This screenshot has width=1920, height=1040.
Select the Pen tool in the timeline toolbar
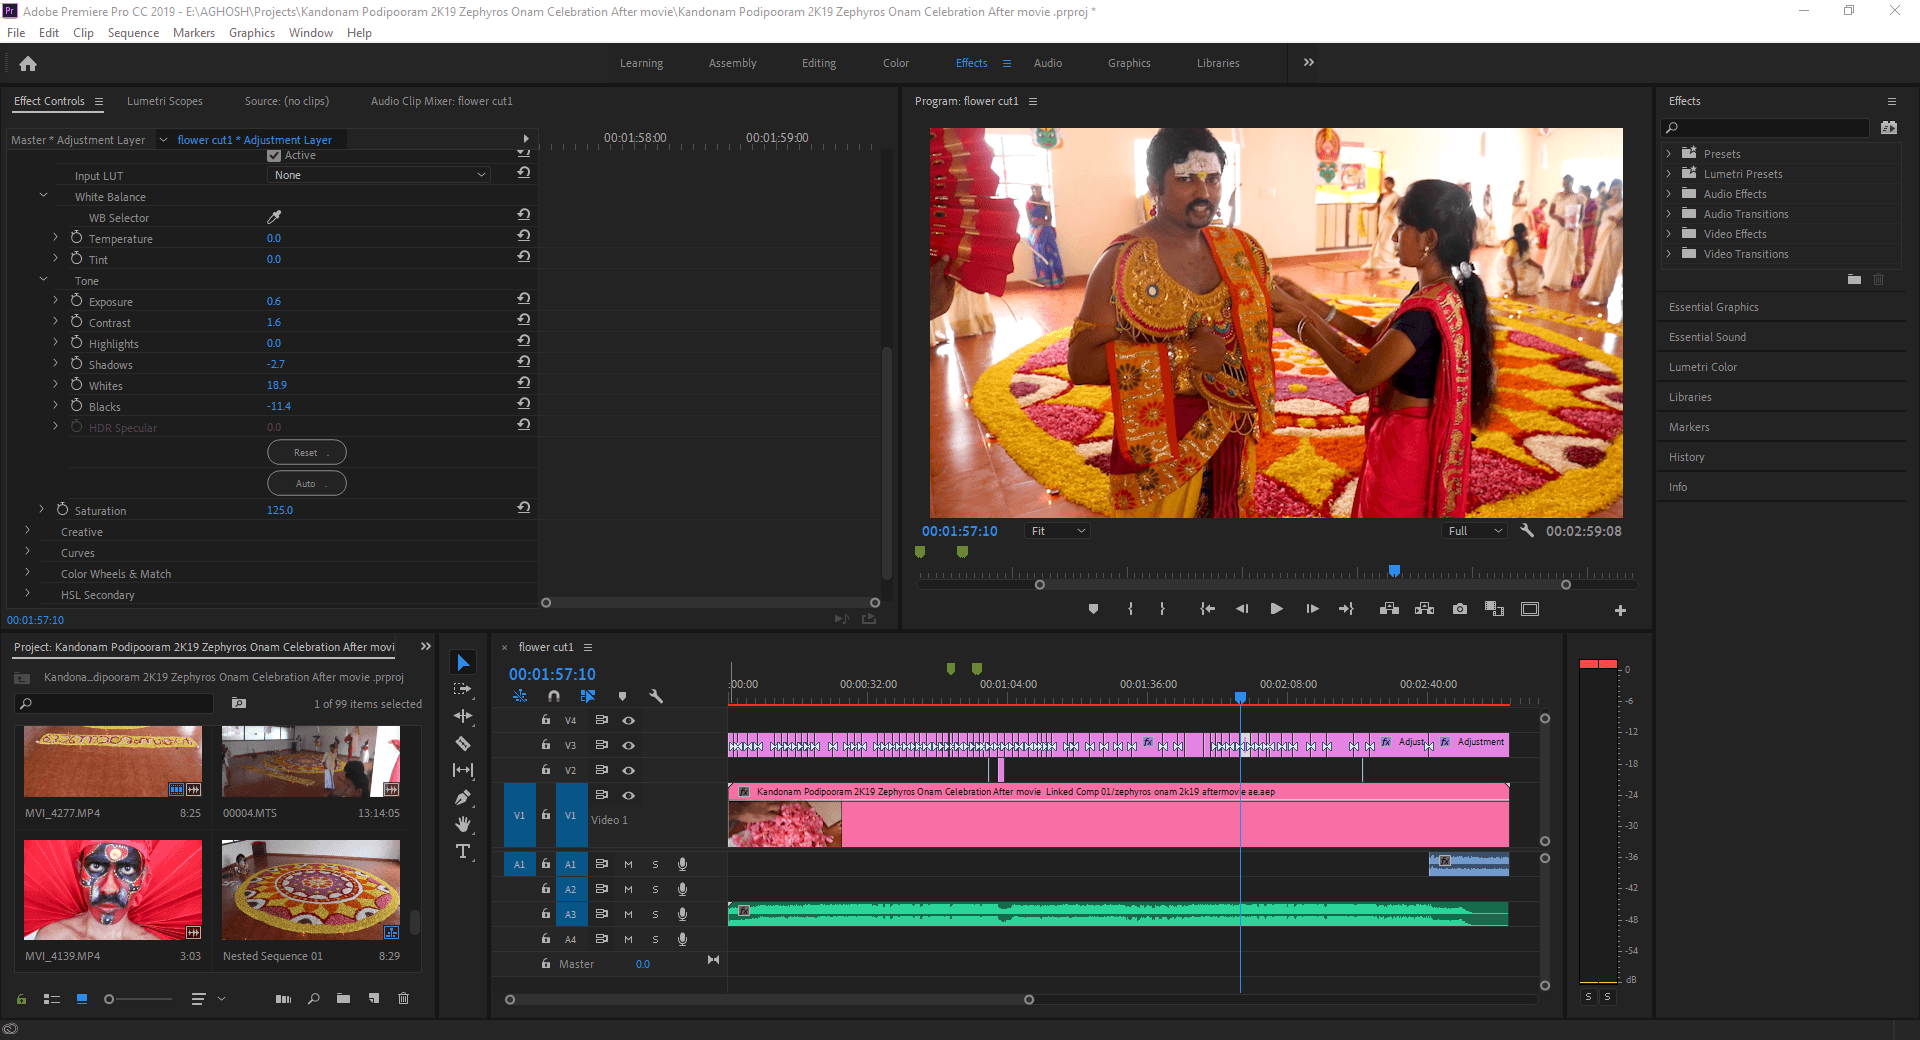(x=462, y=797)
